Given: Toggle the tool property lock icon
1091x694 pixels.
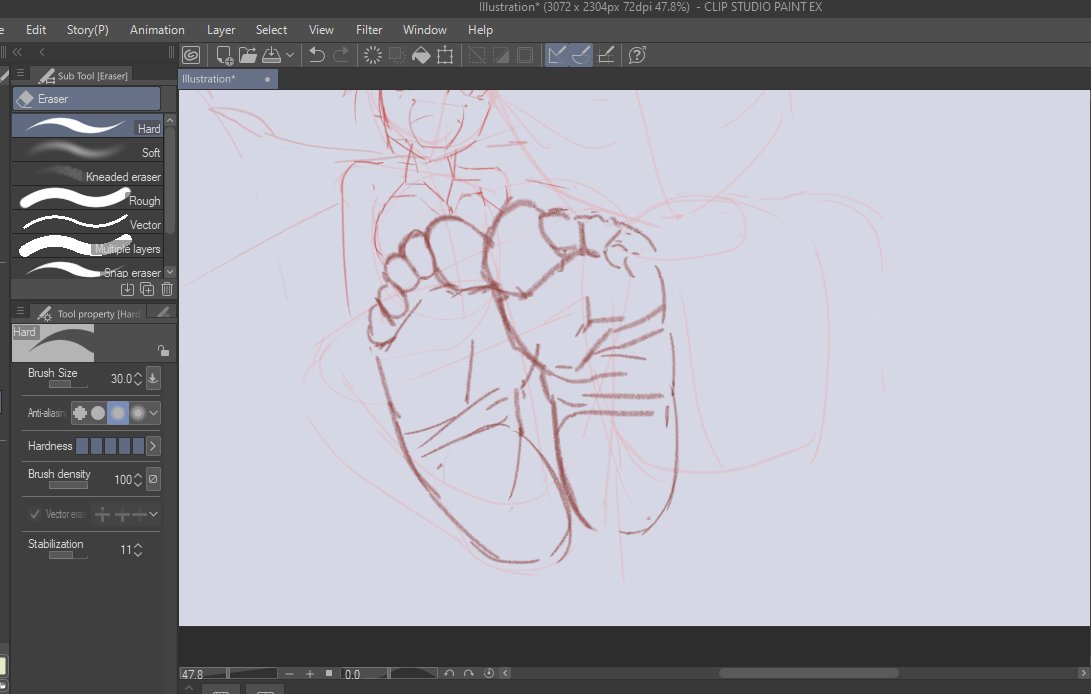Looking at the screenshot, I should pyautogui.click(x=163, y=350).
